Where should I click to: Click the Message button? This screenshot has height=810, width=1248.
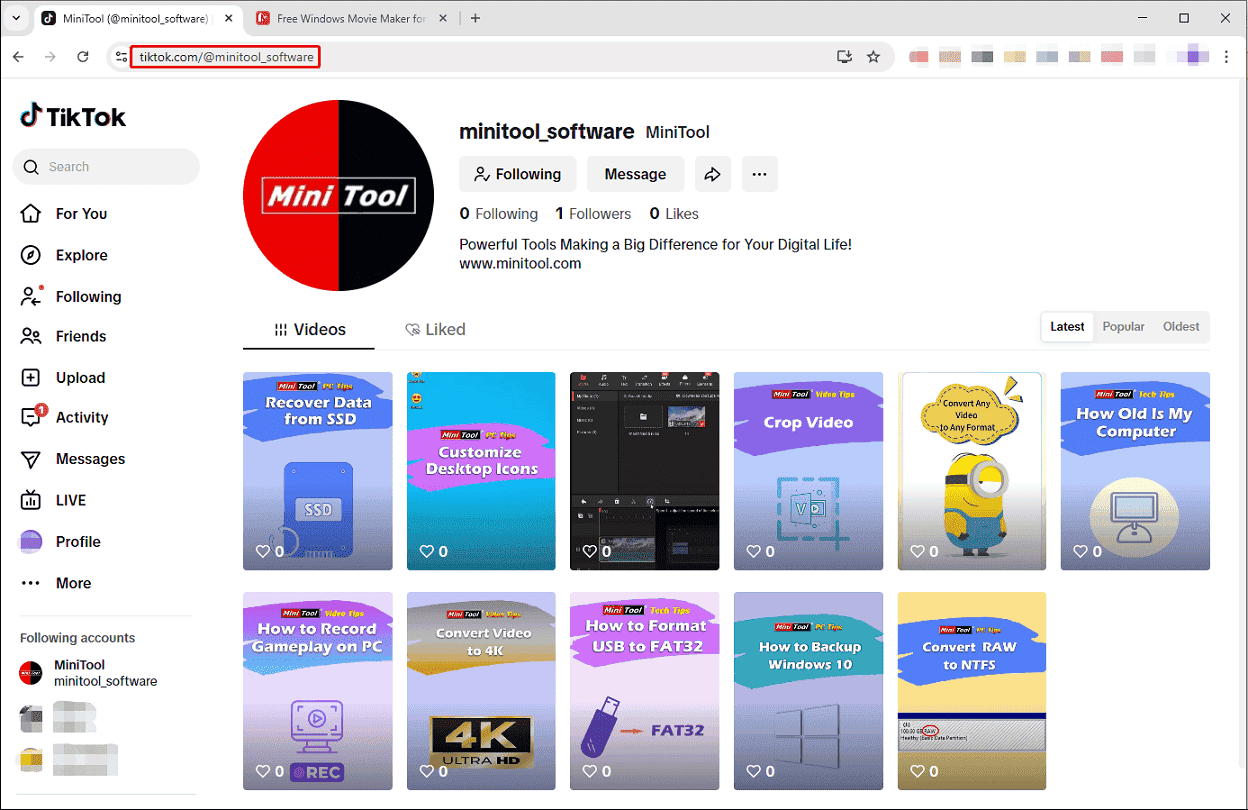click(x=635, y=174)
